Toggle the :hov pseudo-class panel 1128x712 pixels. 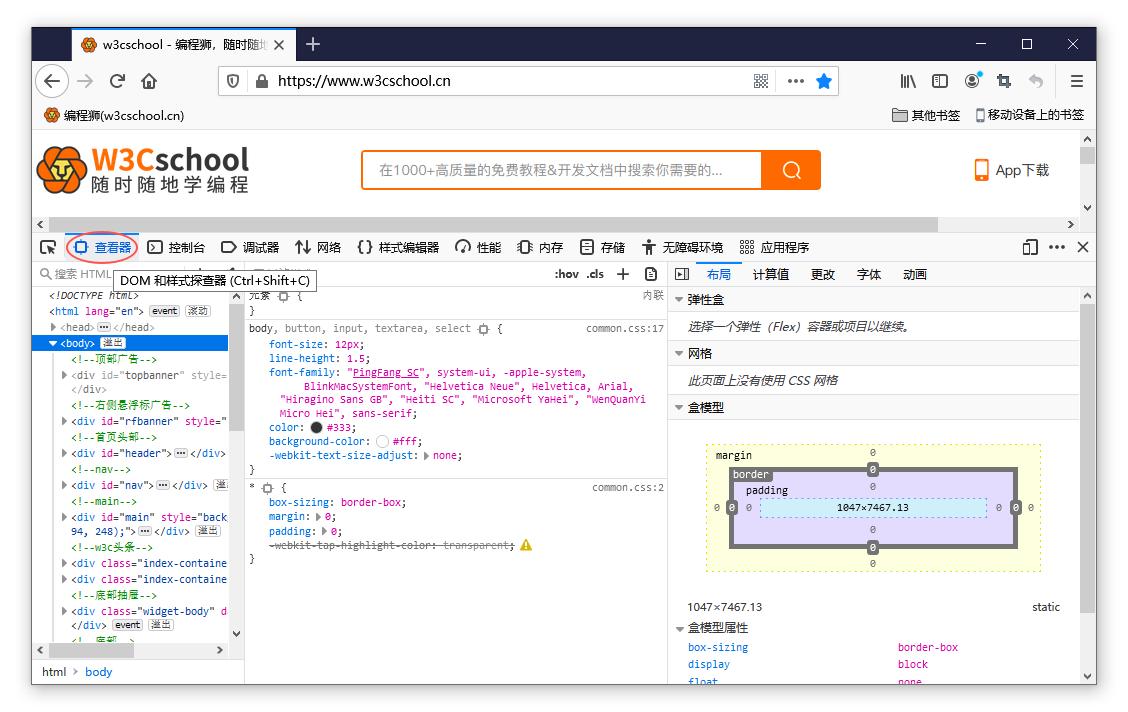click(x=566, y=274)
